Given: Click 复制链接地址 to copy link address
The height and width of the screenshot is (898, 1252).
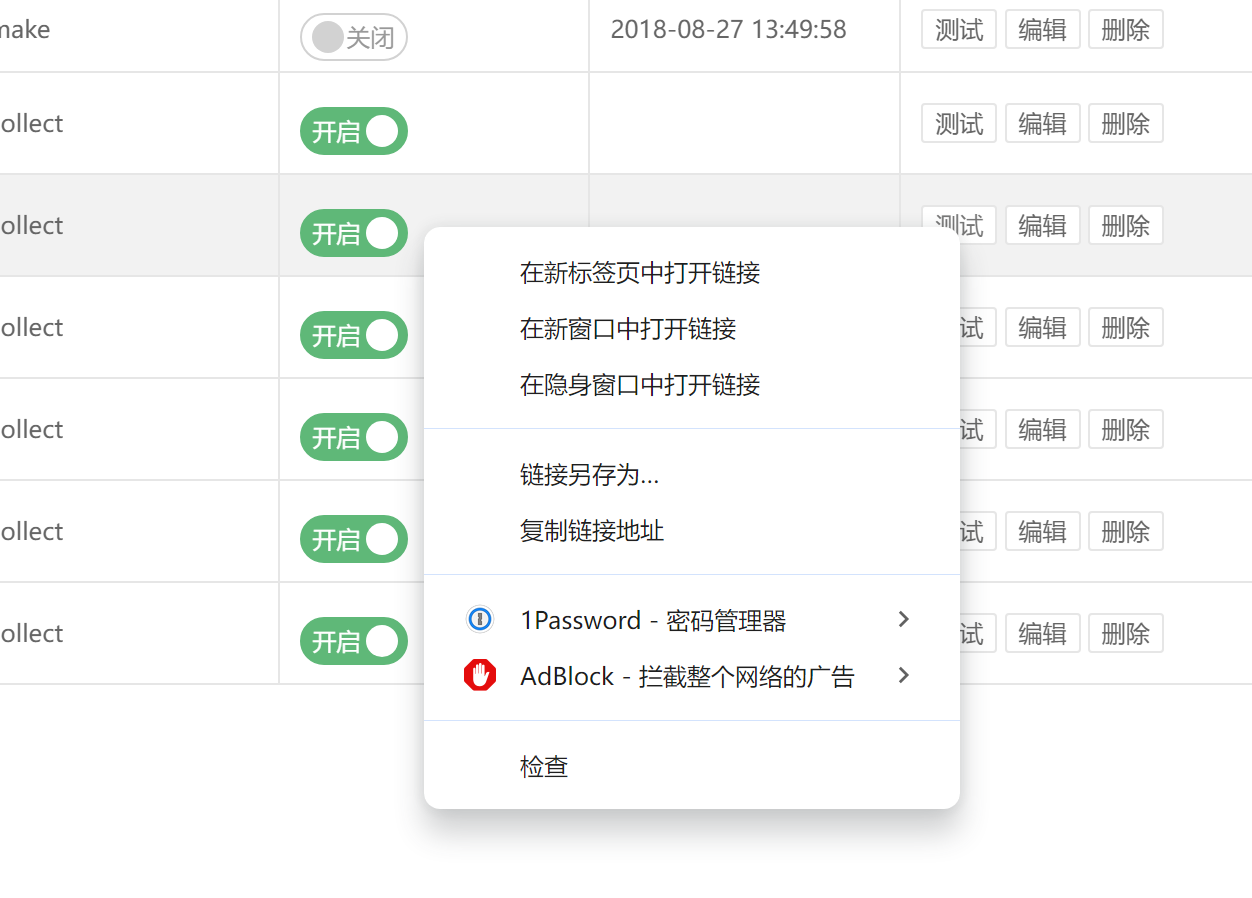Looking at the screenshot, I should [592, 531].
